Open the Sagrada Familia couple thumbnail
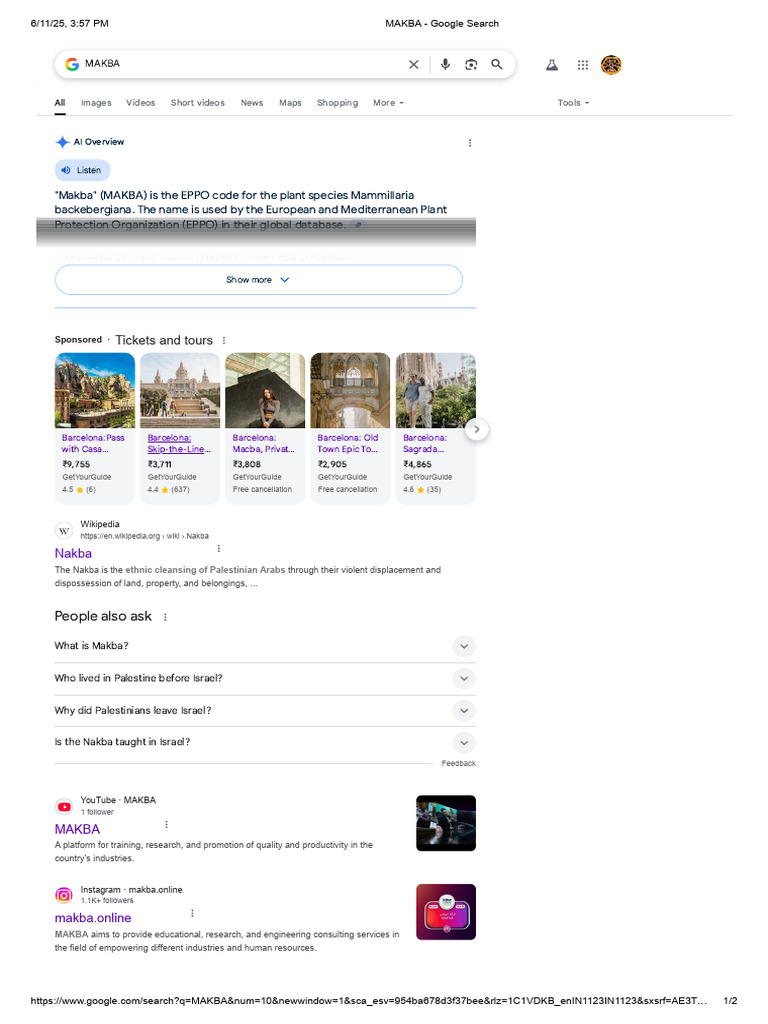The height and width of the screenshot is (1024, 768). click(x=436, y=391)
